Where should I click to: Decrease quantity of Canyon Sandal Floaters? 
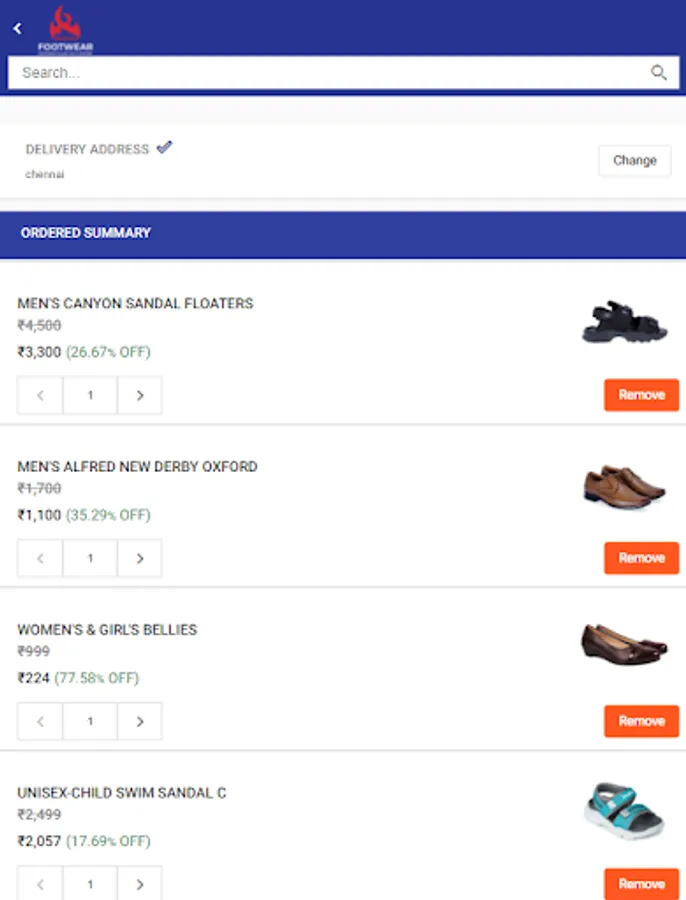(x=41, y=395)
